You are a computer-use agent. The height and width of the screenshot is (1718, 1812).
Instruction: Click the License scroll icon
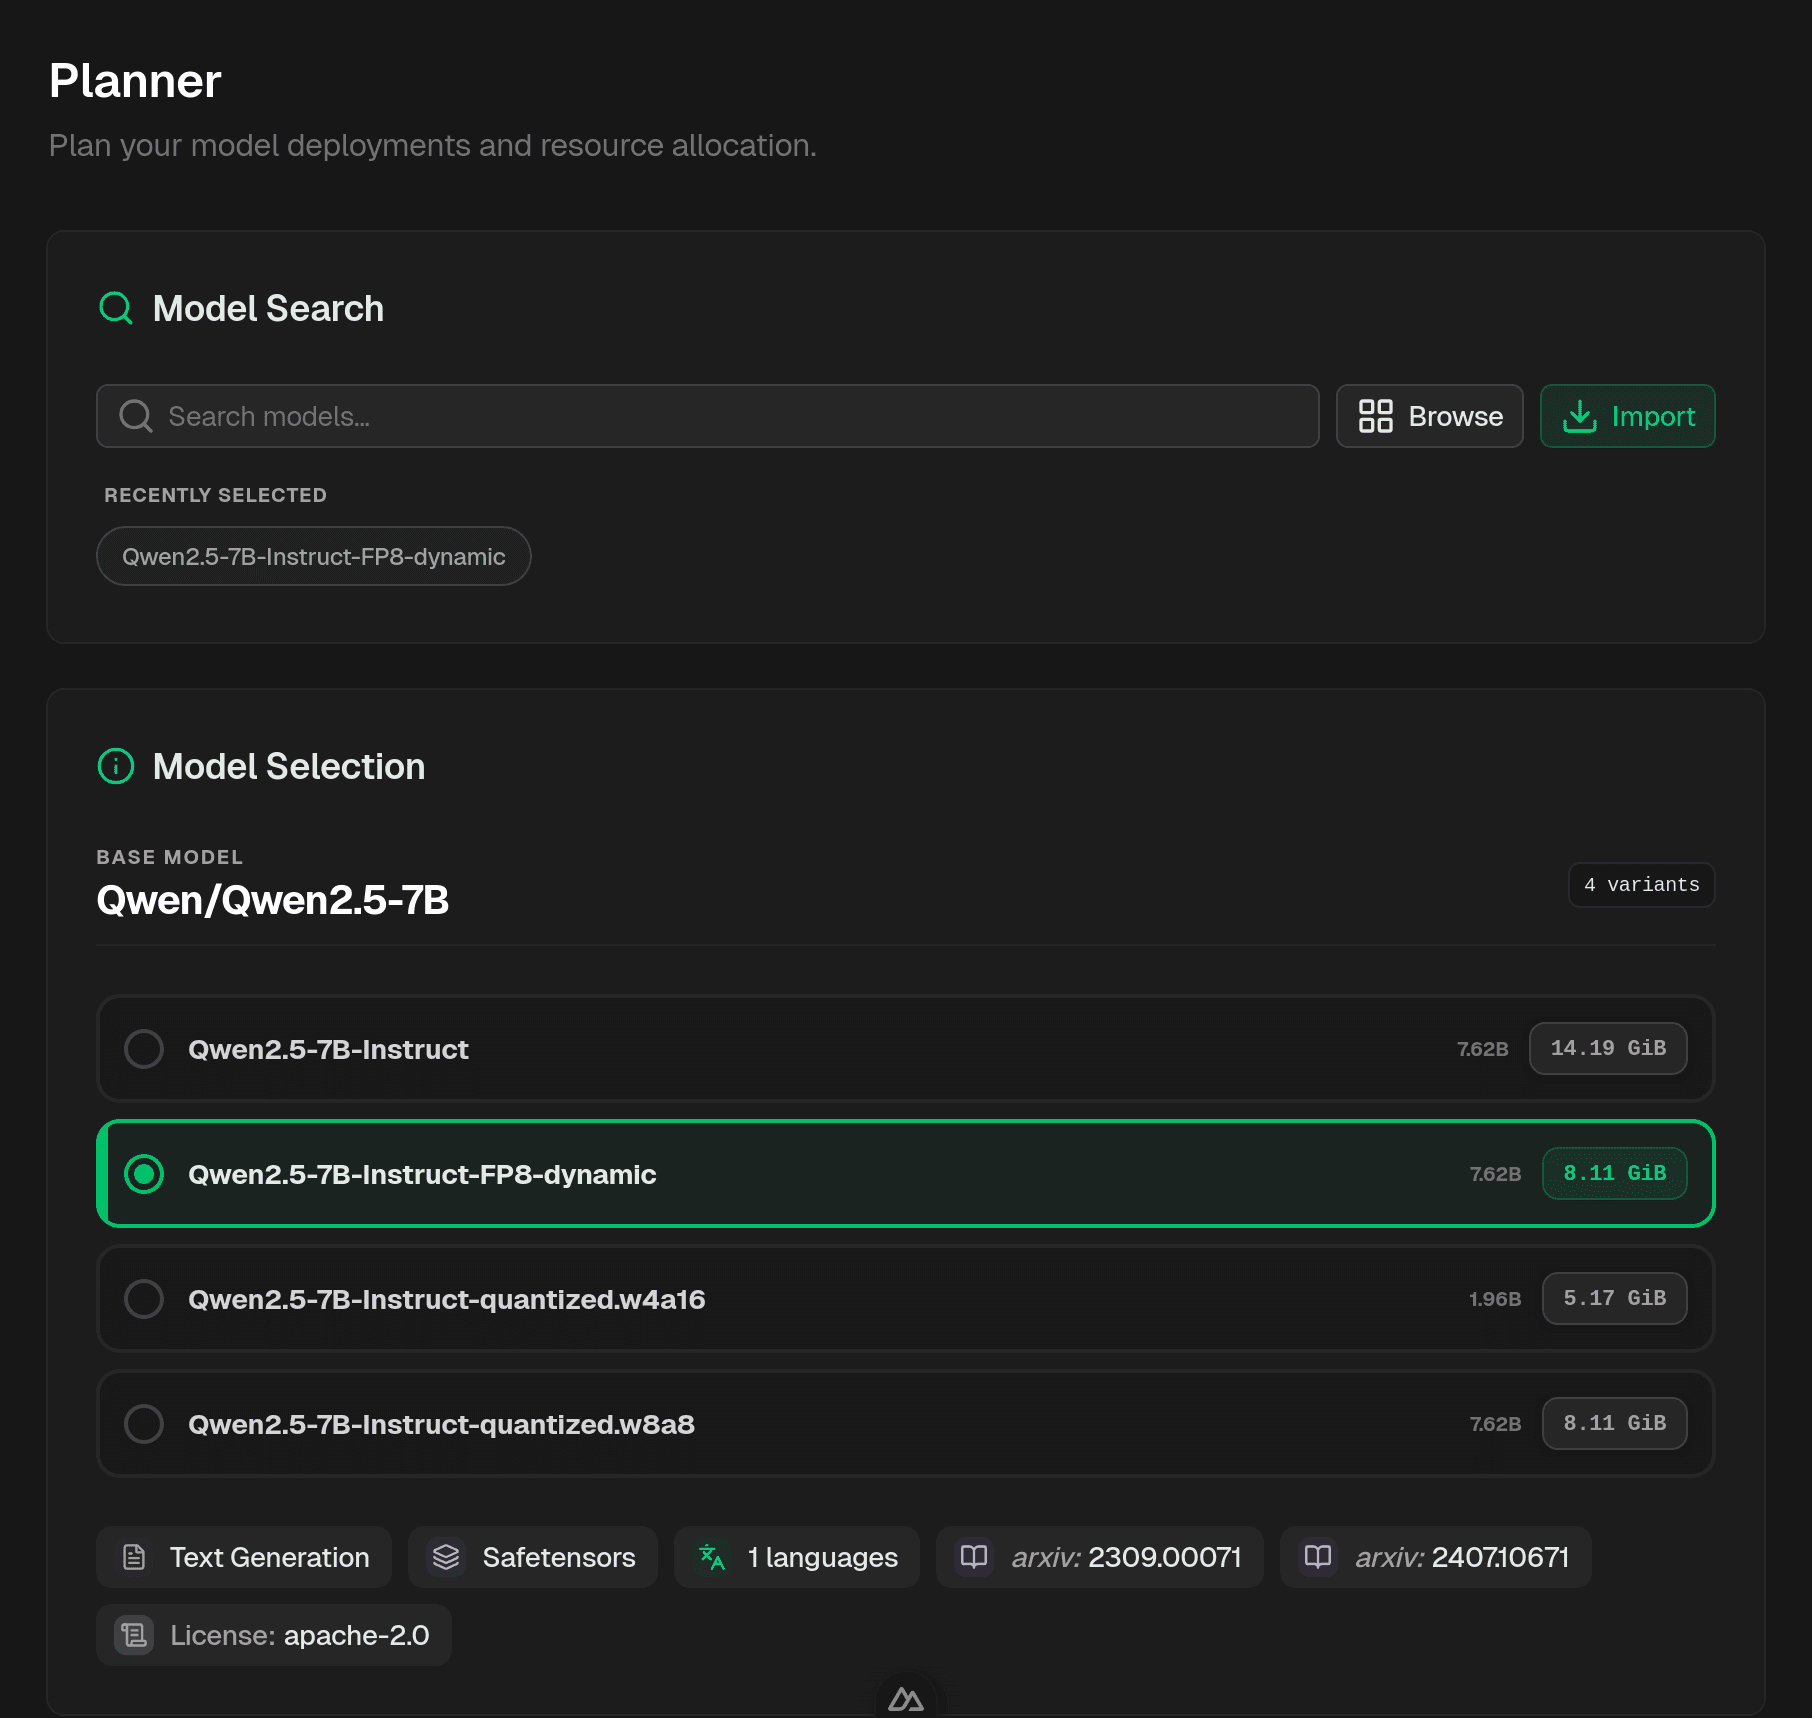pyautogui.click(x=134, y=1635)
